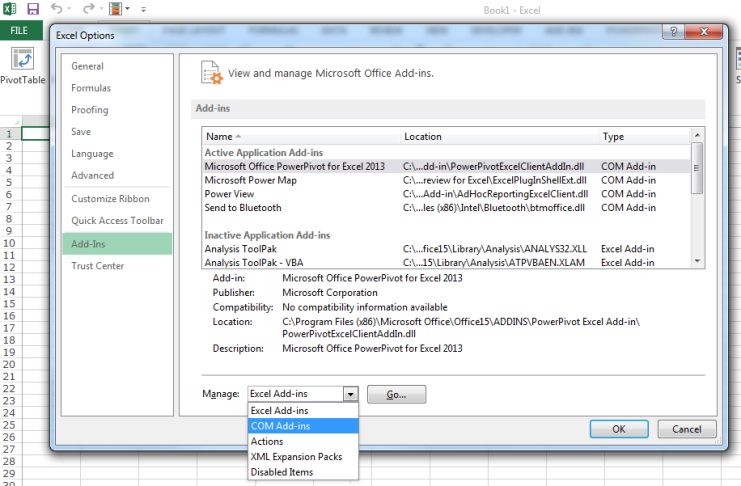Image resolution: width=741 pixels, height=486 pixels.
Task: Click Cancel to dismiss dialog
Action: (687, 429)
